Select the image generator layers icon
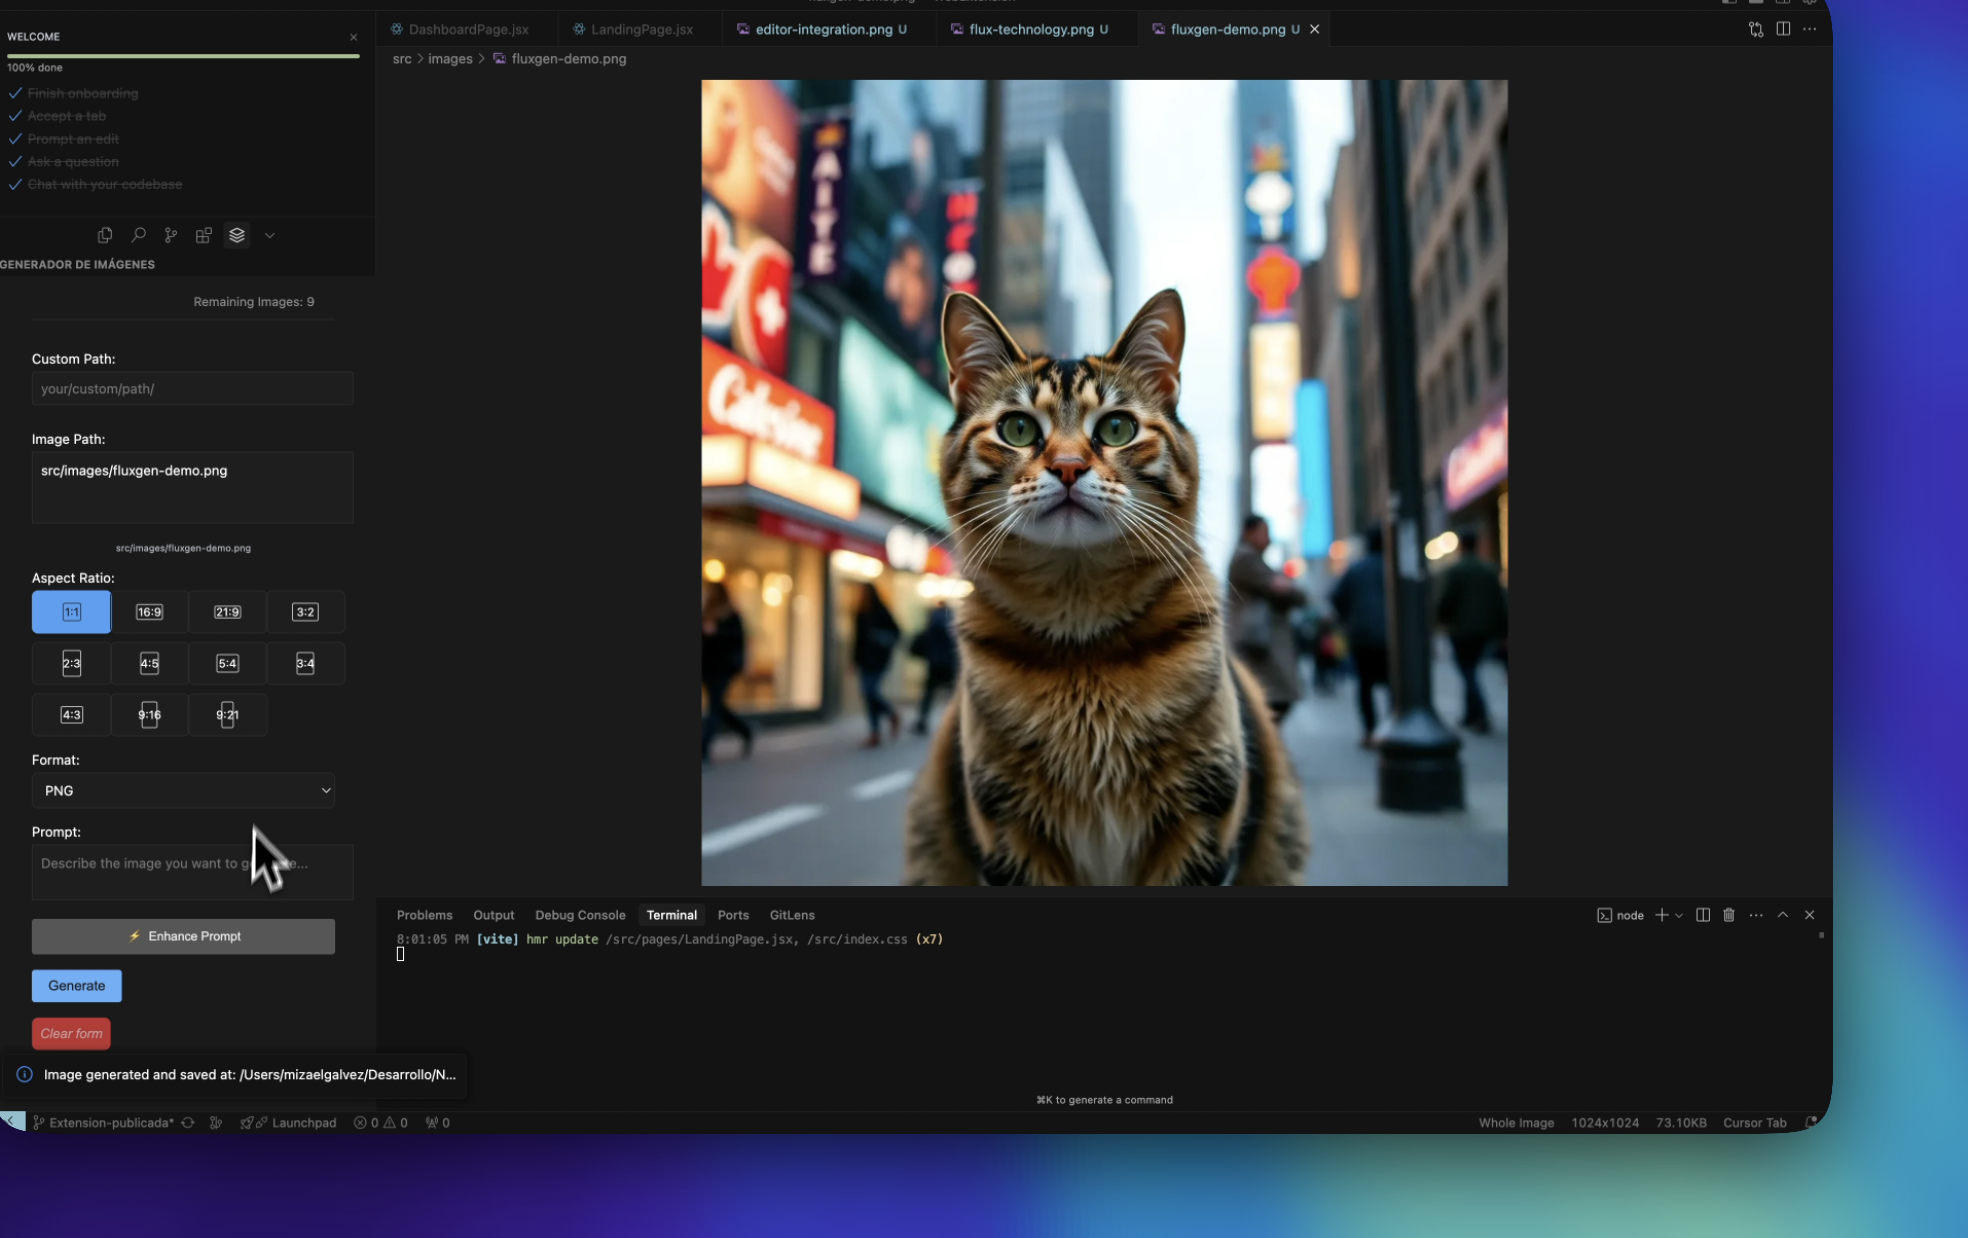The image size is (1968, 1238). [x=237, y=235]
